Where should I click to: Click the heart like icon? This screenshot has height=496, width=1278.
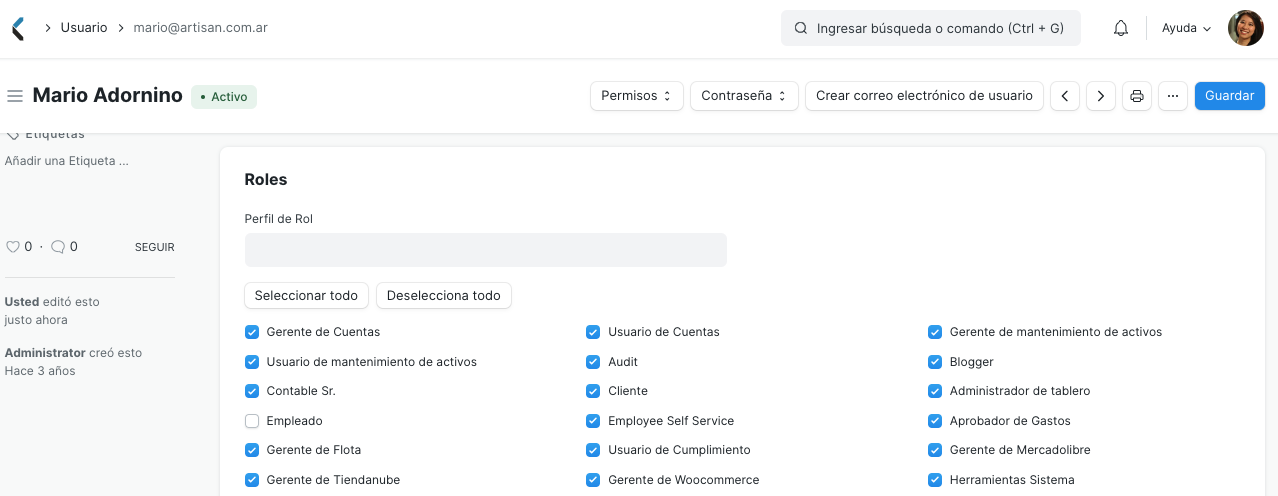tap(13, 247)
